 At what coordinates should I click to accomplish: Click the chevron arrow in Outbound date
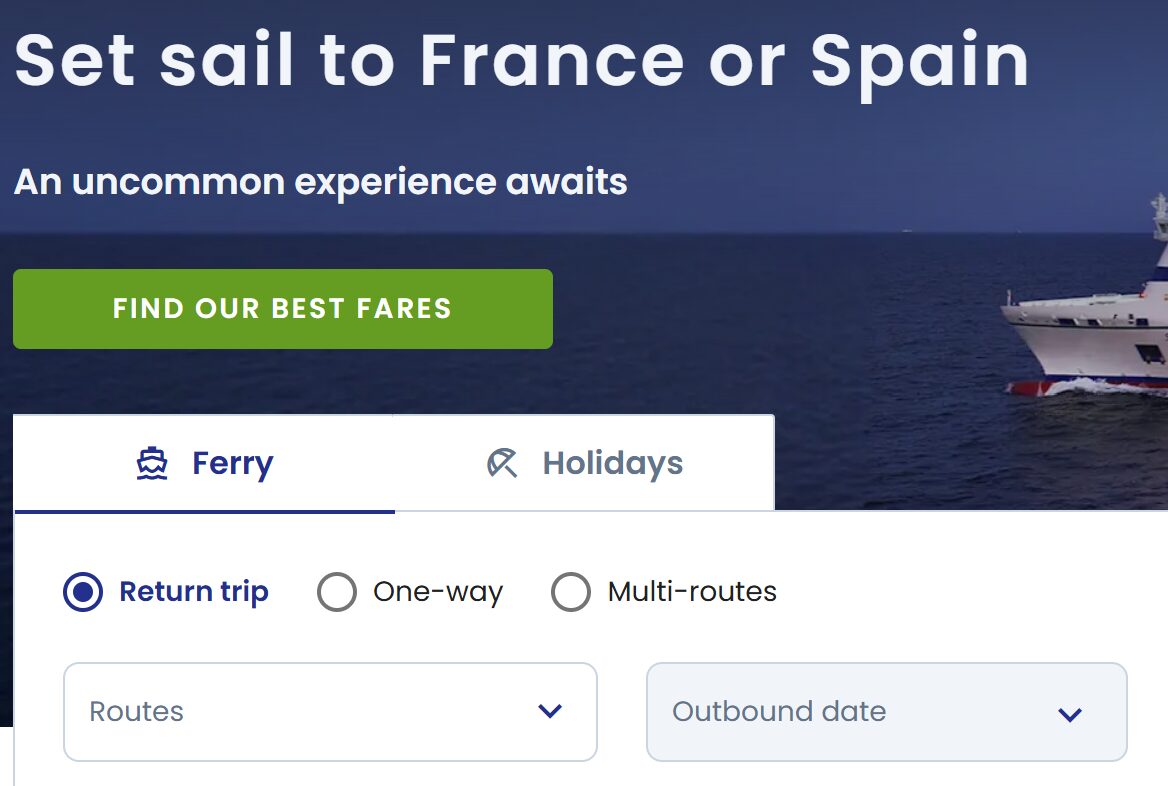pyautogui.click(x=1070, y=714)
